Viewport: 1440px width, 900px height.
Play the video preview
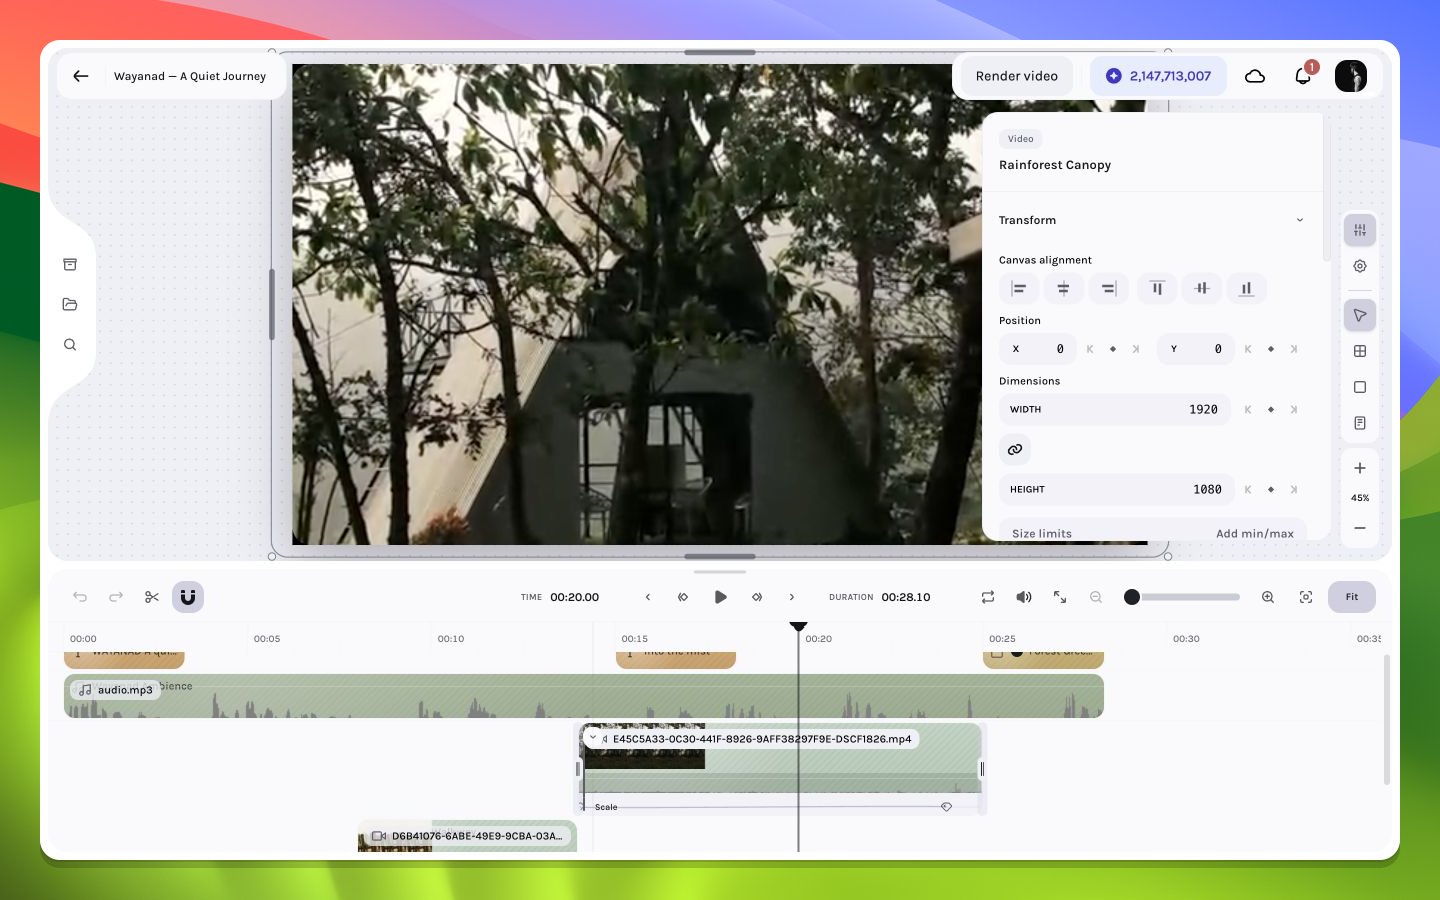point(720,597)
